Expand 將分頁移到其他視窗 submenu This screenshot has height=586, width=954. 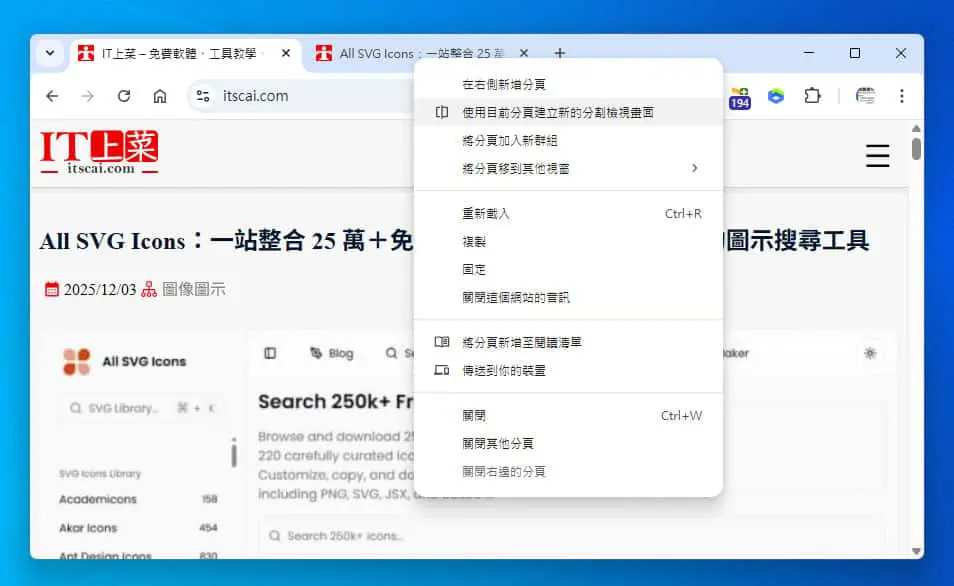568,169
